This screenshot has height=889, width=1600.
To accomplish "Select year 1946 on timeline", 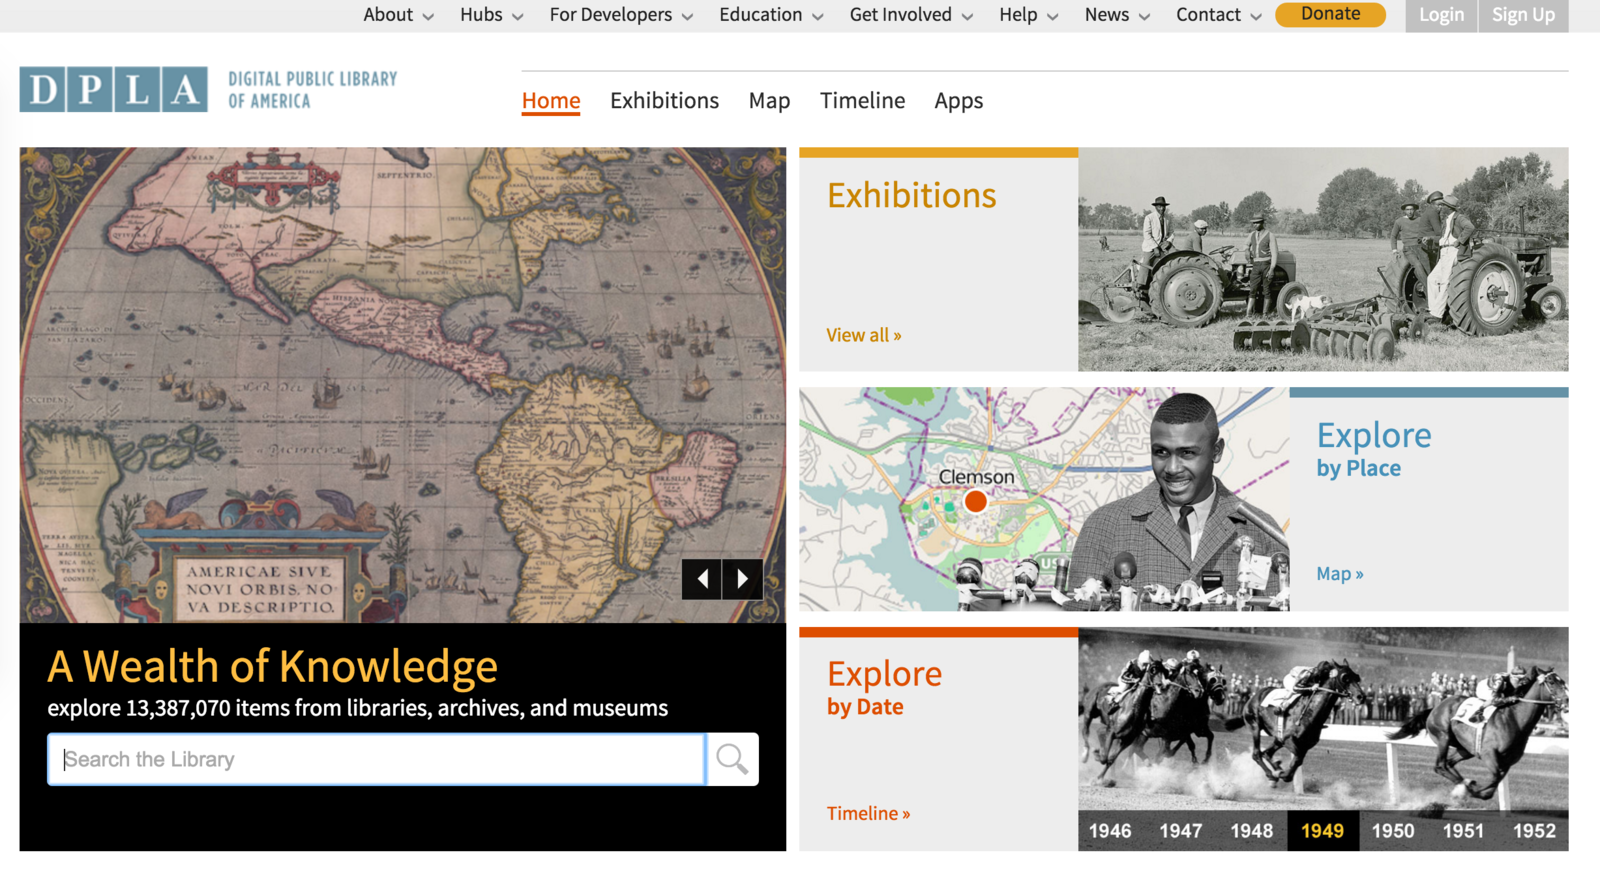I will point(1110,831).
